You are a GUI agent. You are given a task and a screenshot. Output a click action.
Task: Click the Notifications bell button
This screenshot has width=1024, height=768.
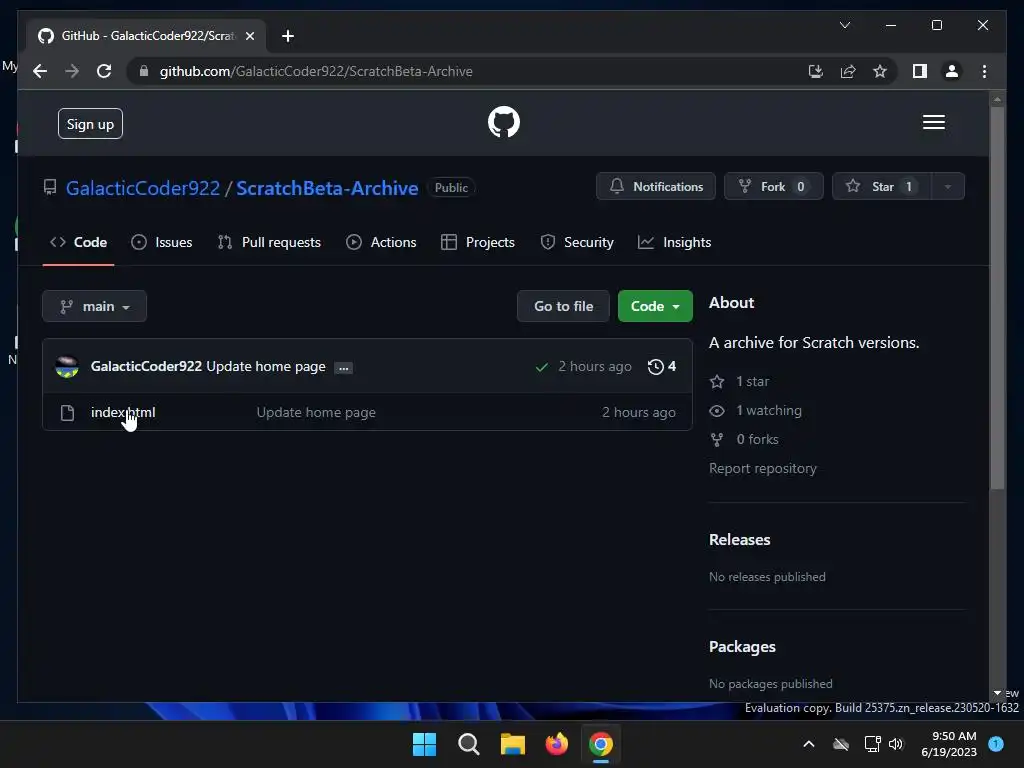pyautogui.click(x=656, y=187)
